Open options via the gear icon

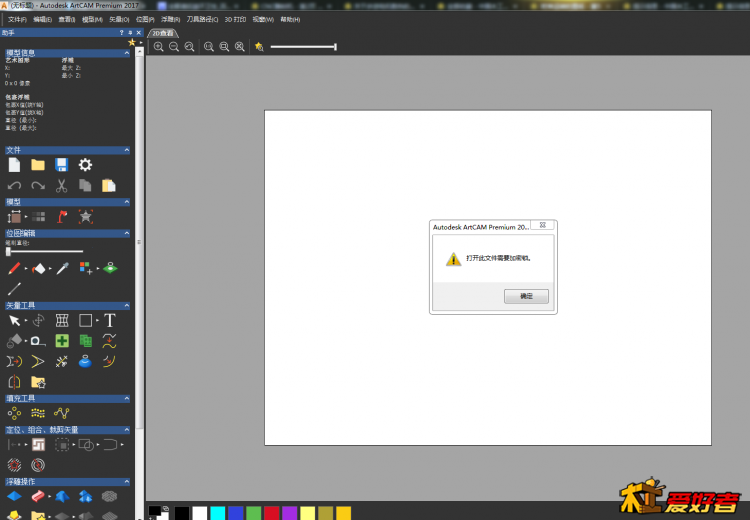tap(85, 165)
